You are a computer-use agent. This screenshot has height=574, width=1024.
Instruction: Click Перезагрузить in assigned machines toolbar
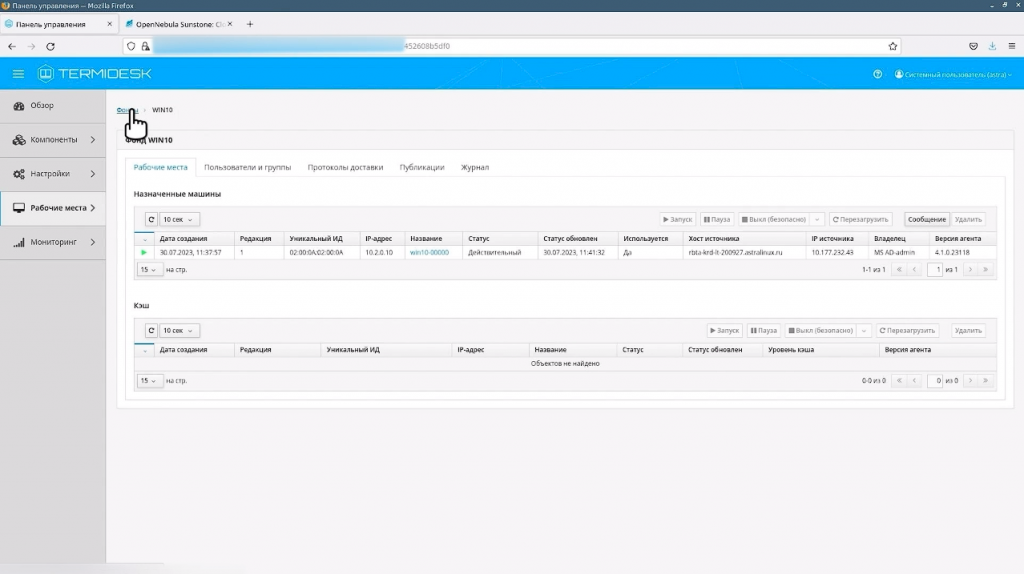click(x=860, y=219)
